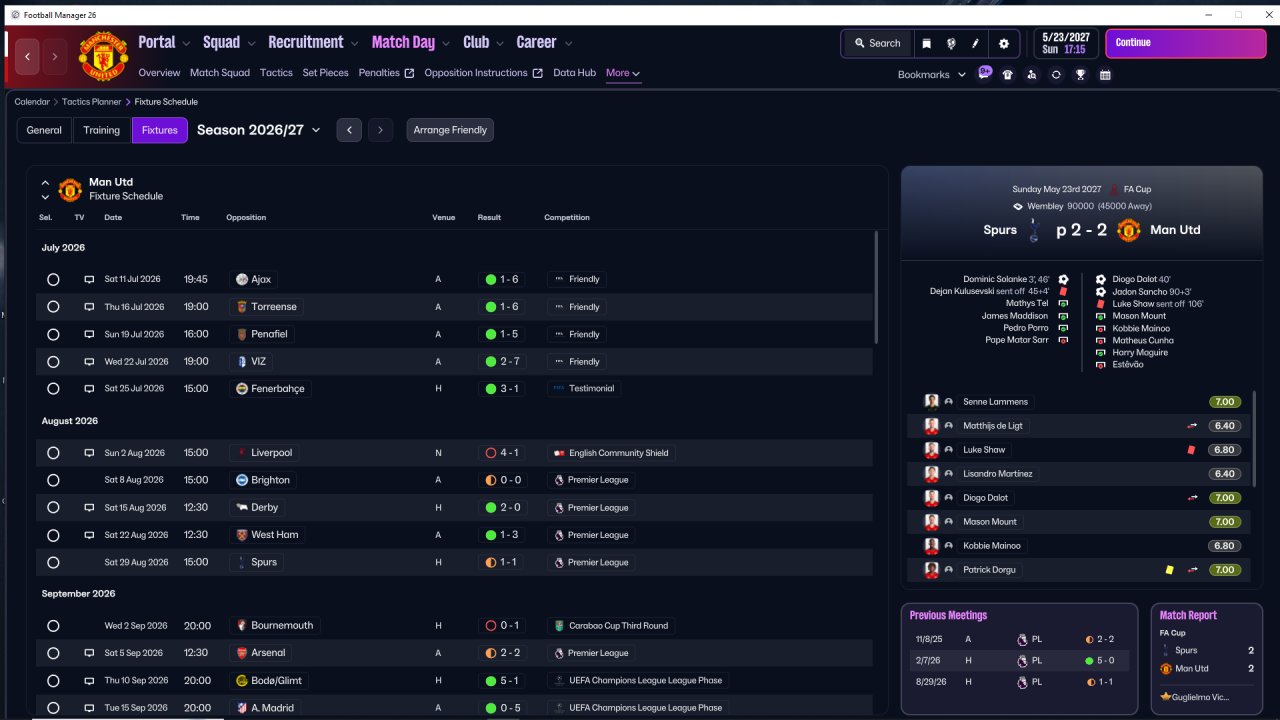
Task: Click the Manchester United crest in the header
Action: (x=103, y=57)
